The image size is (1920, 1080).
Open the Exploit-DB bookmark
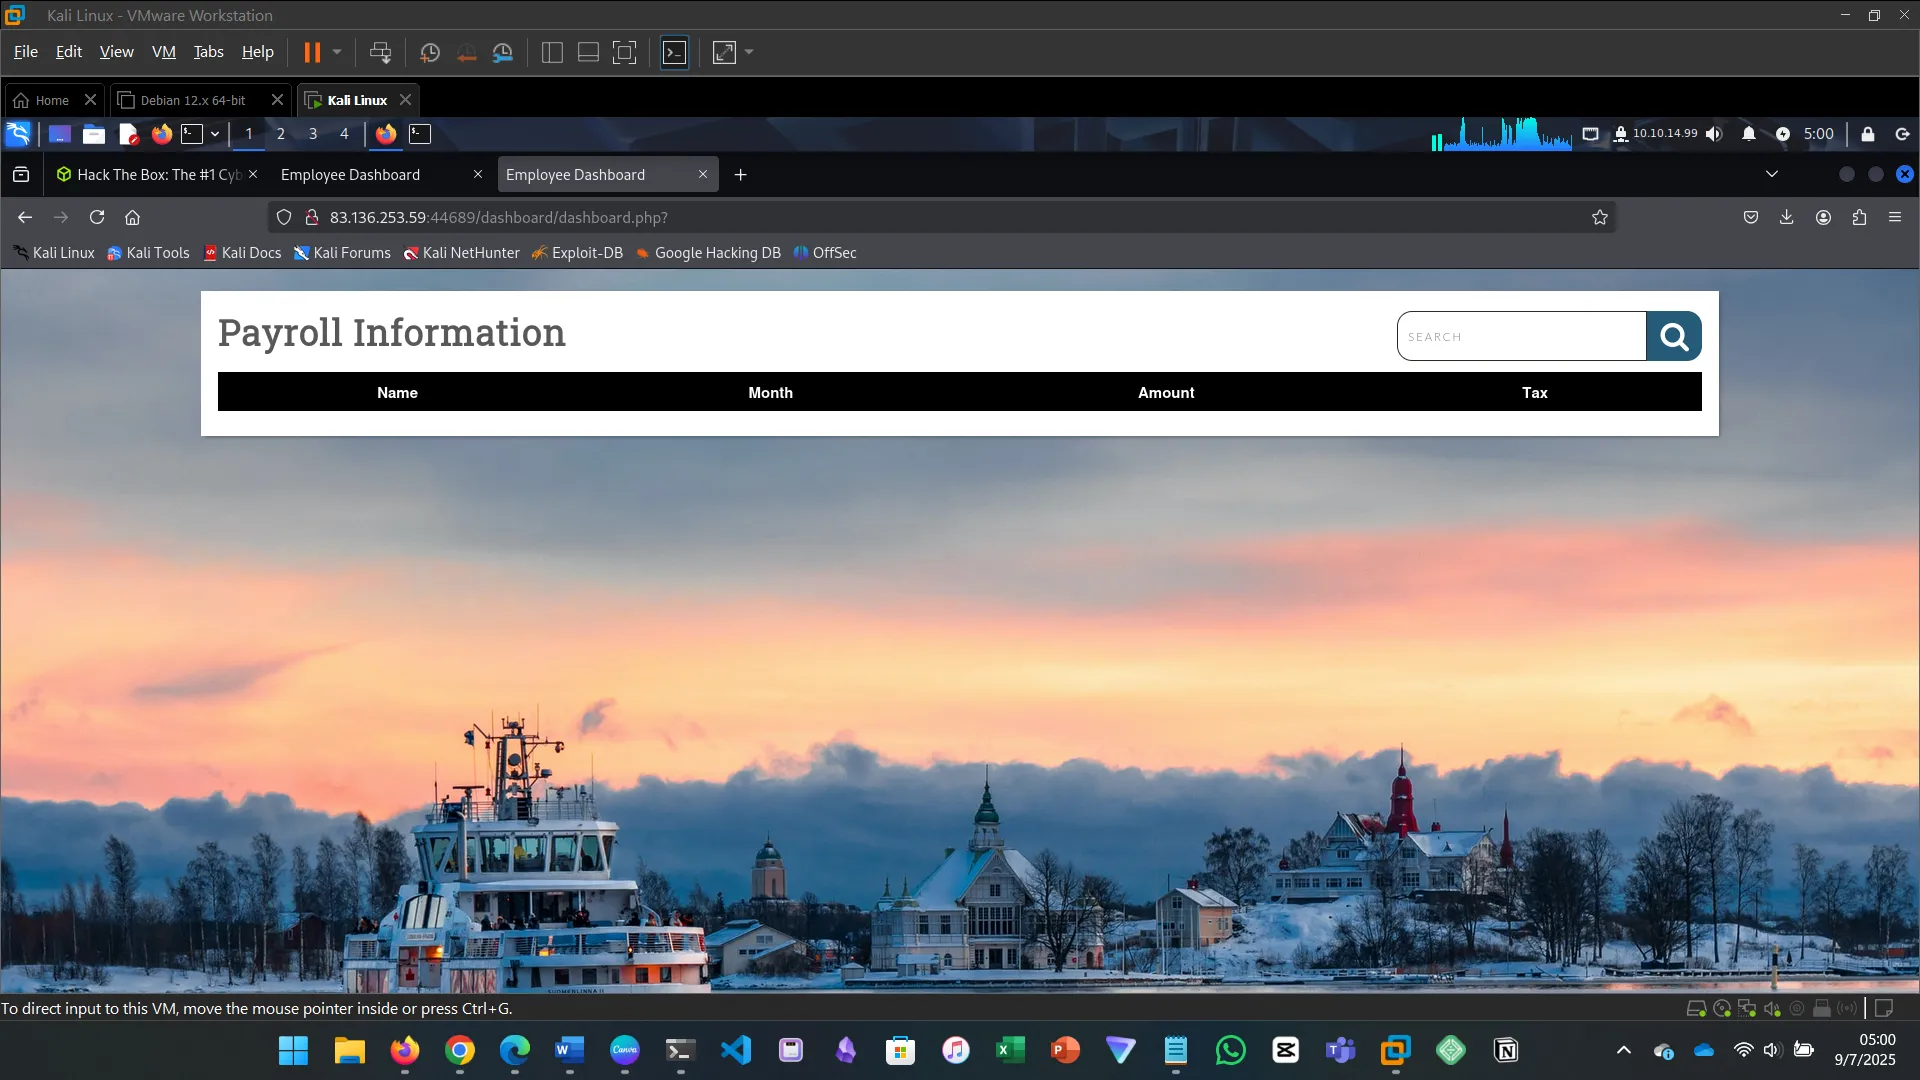(578, 253)
